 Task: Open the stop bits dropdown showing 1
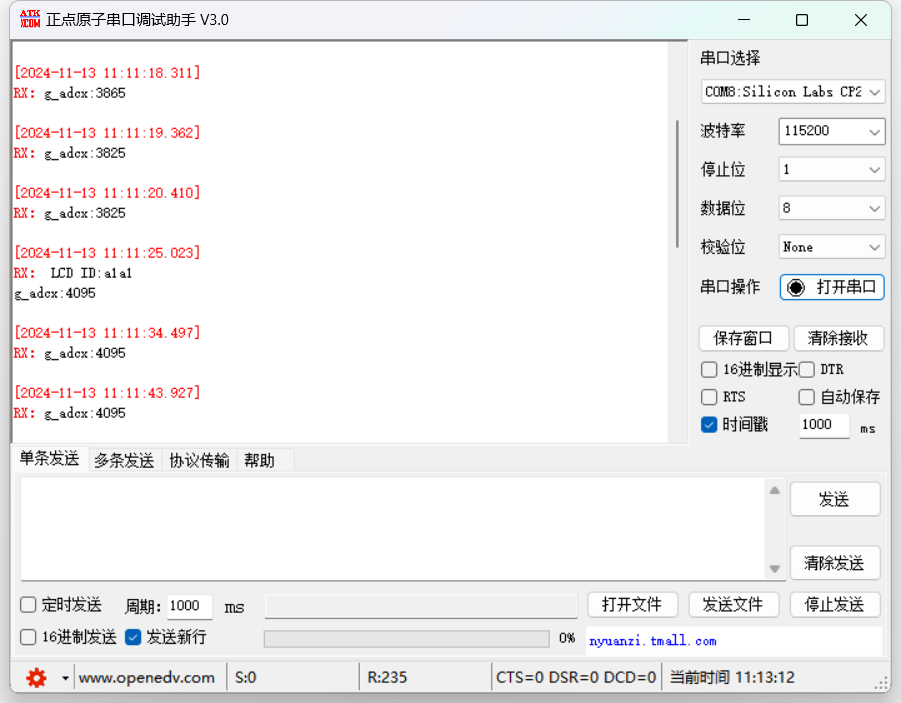coord(831,170)
